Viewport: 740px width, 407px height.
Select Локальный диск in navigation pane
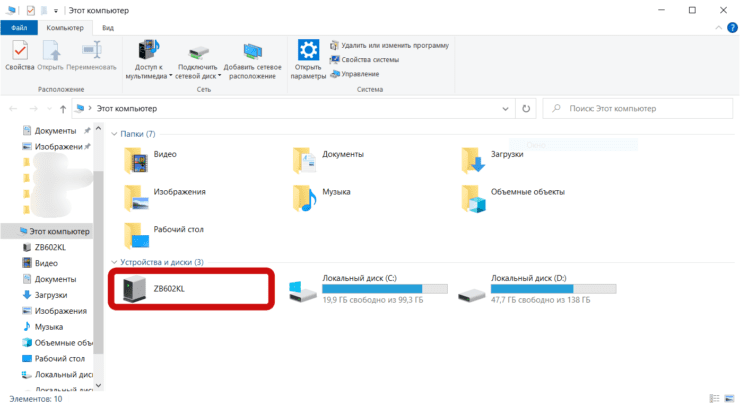[x=57, y=375]
